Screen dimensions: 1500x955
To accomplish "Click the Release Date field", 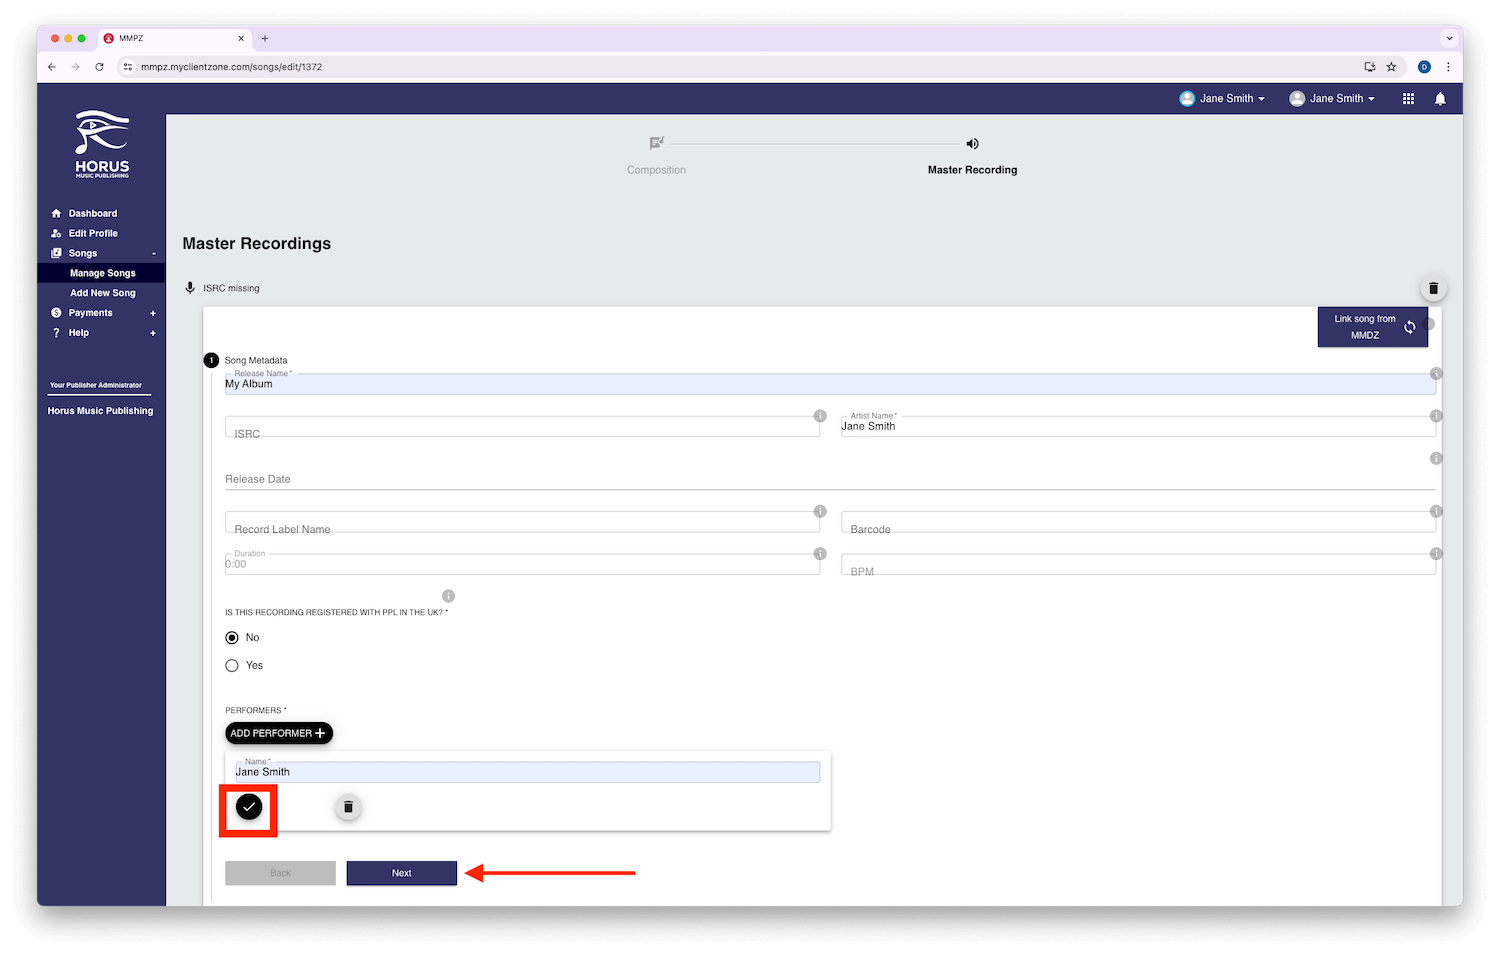I will [830, 479].
